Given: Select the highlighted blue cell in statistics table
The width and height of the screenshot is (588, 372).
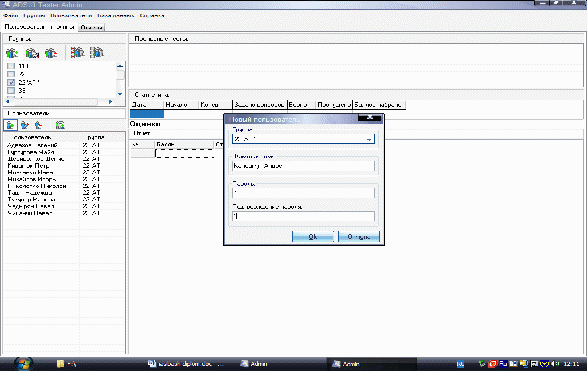Looking at the screenshot, I should pyautogui.click(x=147, y=114).
